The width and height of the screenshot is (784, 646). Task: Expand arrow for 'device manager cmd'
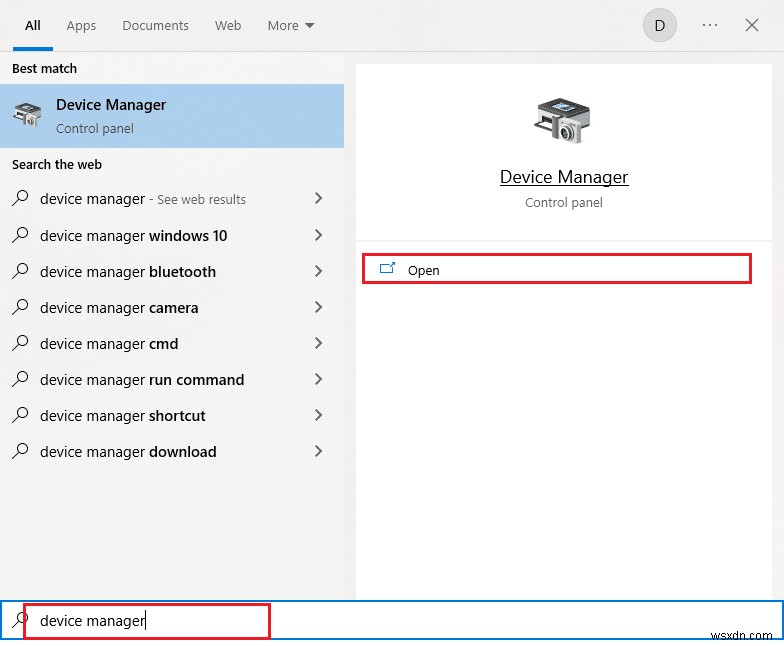click(x=318, y=343)
